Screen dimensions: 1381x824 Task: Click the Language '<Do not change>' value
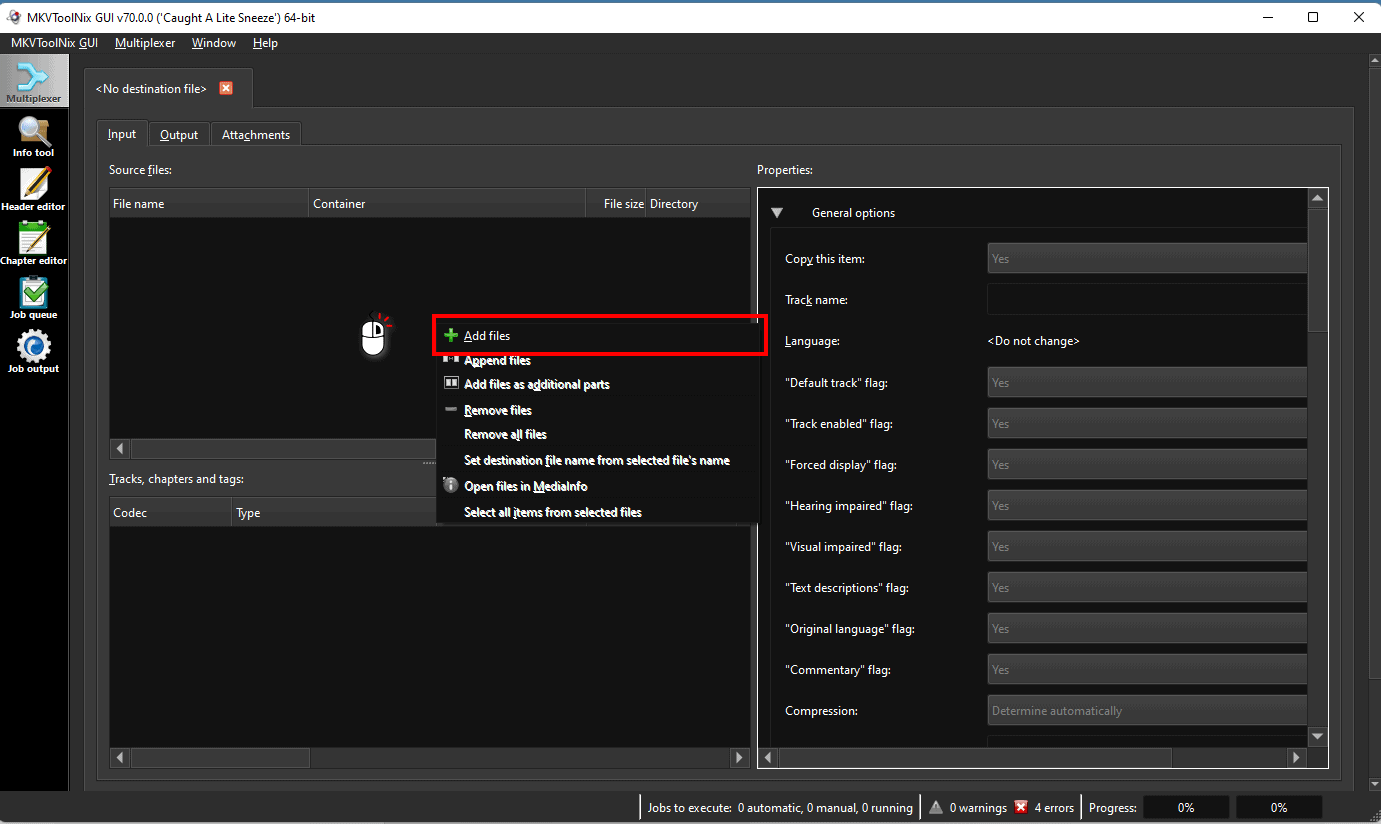click(1033, 341)
